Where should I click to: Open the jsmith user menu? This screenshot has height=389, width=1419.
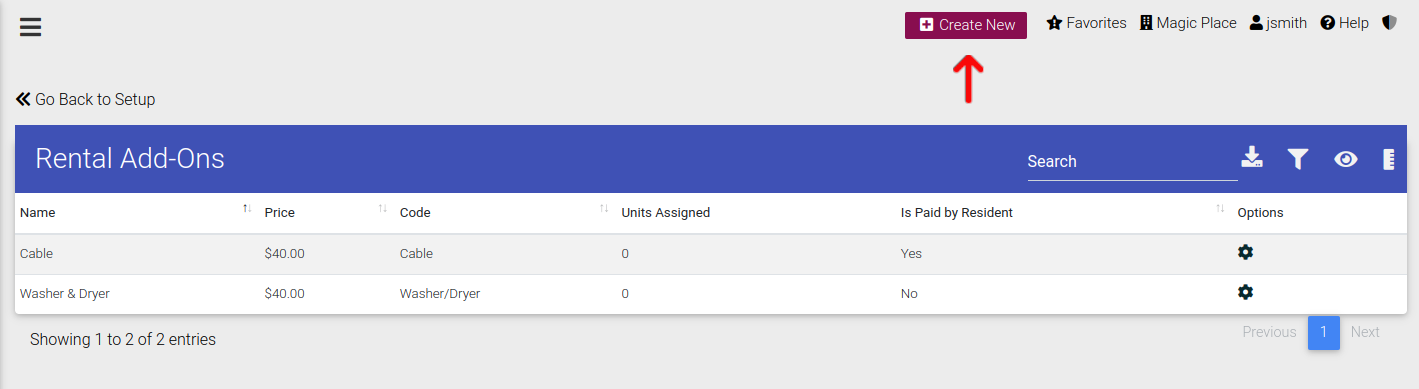[x=1278, y=23]
